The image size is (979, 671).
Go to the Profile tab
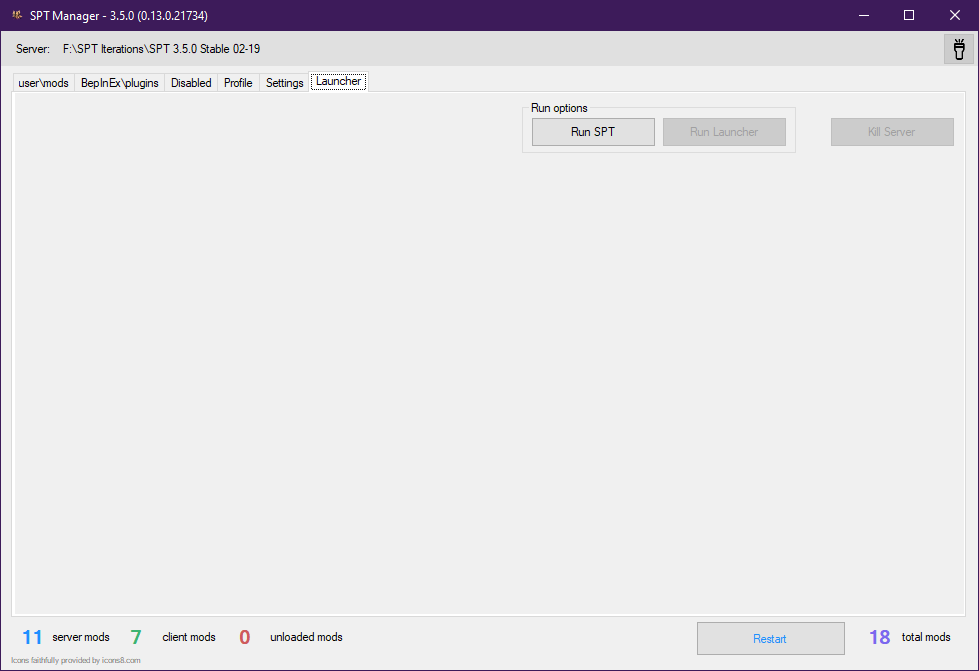click(238, 83)
